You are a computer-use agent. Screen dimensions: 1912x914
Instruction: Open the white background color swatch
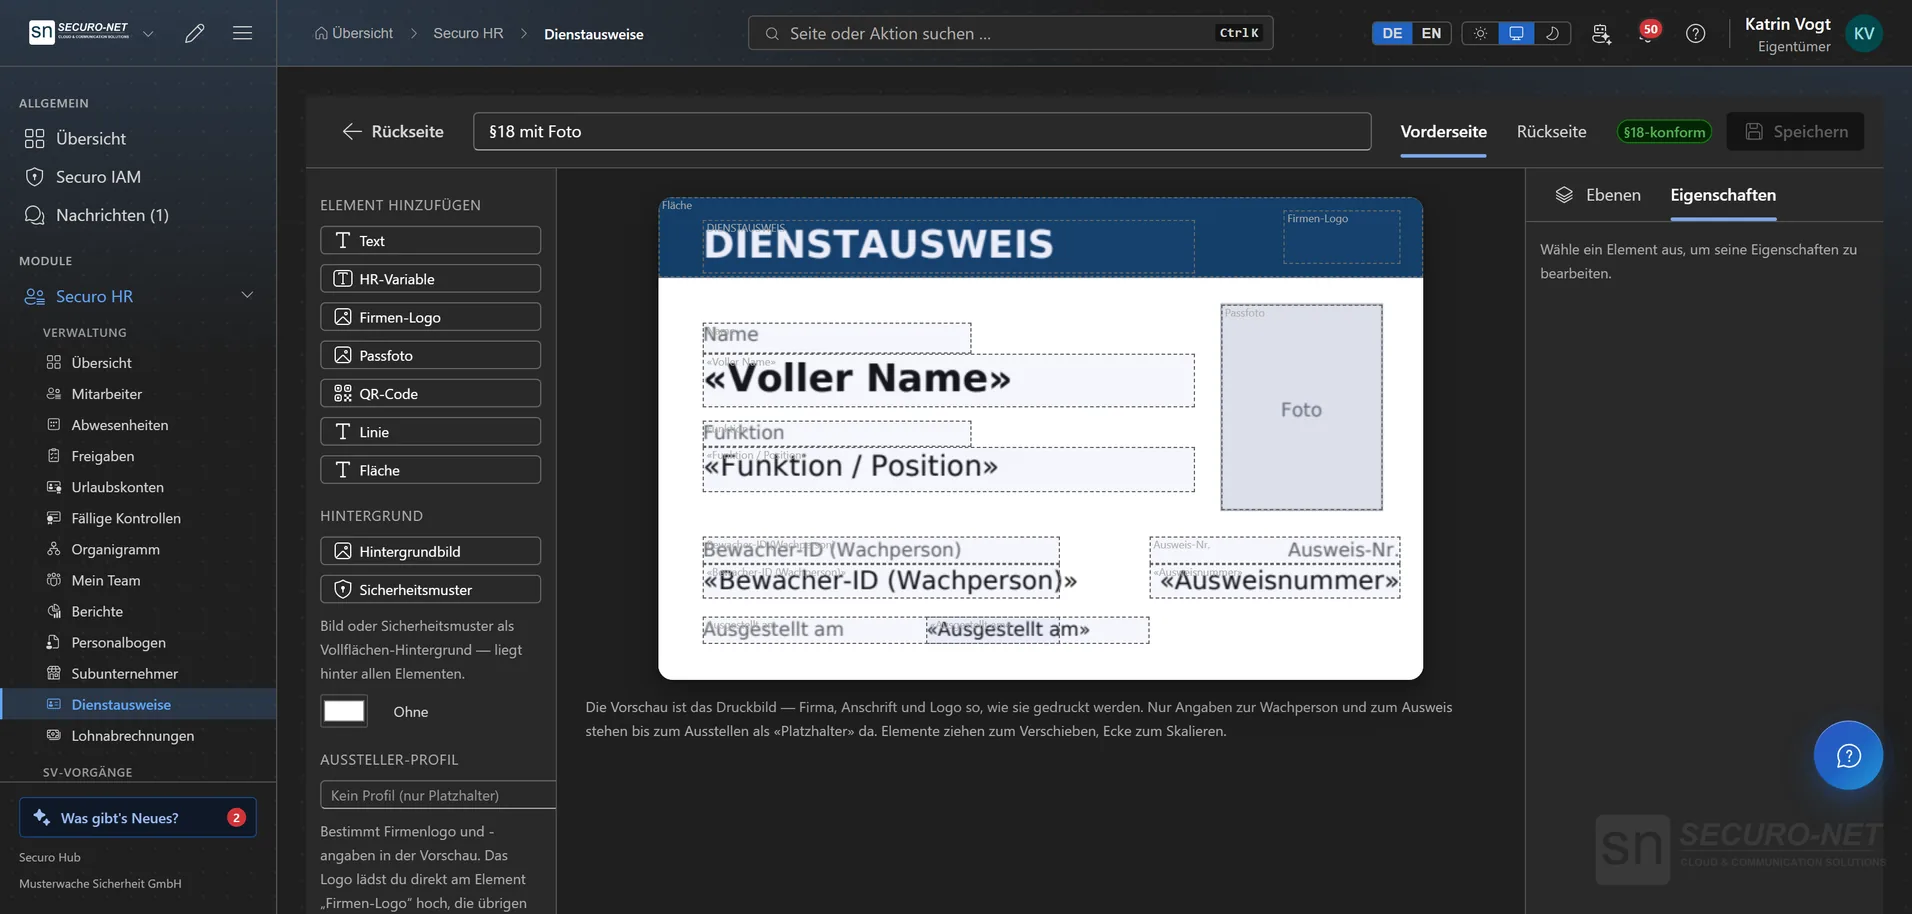pyautogui.click(x=344, y=711)
